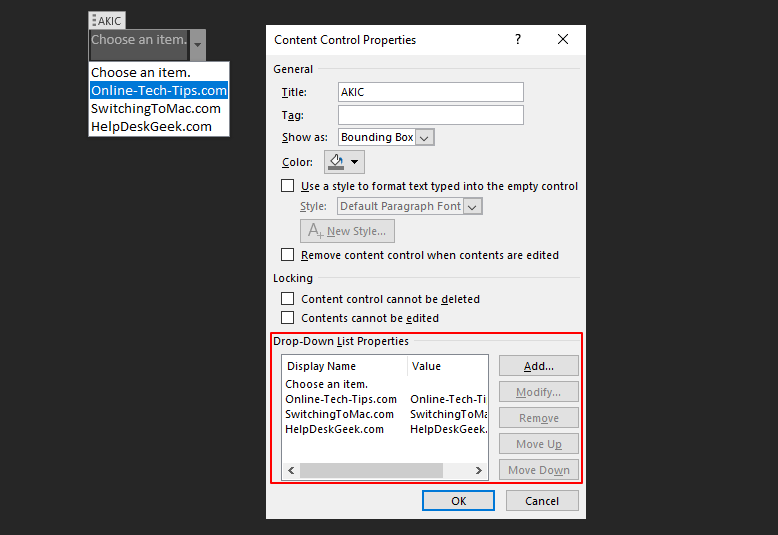Select Online-Tech-Tips.com from the dropdown list
Viewport: 778px width, 535px height.
click(159, 90)
